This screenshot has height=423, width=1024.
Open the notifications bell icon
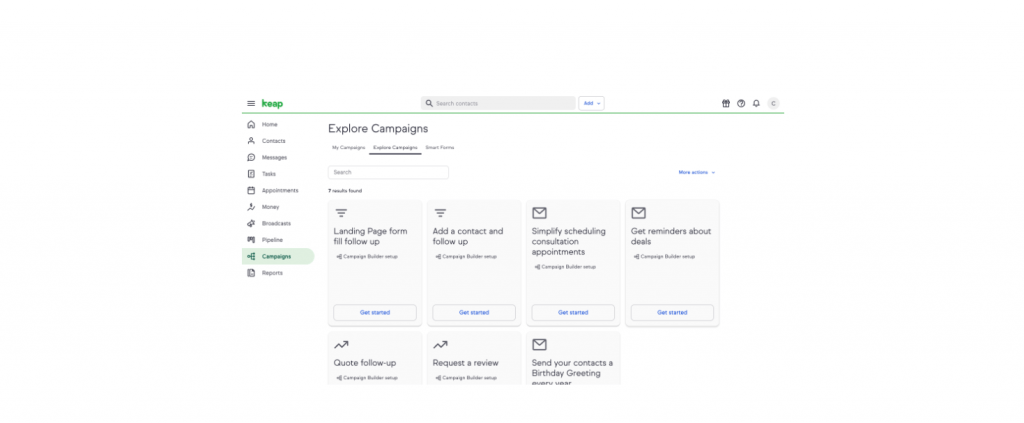[756, 103]
